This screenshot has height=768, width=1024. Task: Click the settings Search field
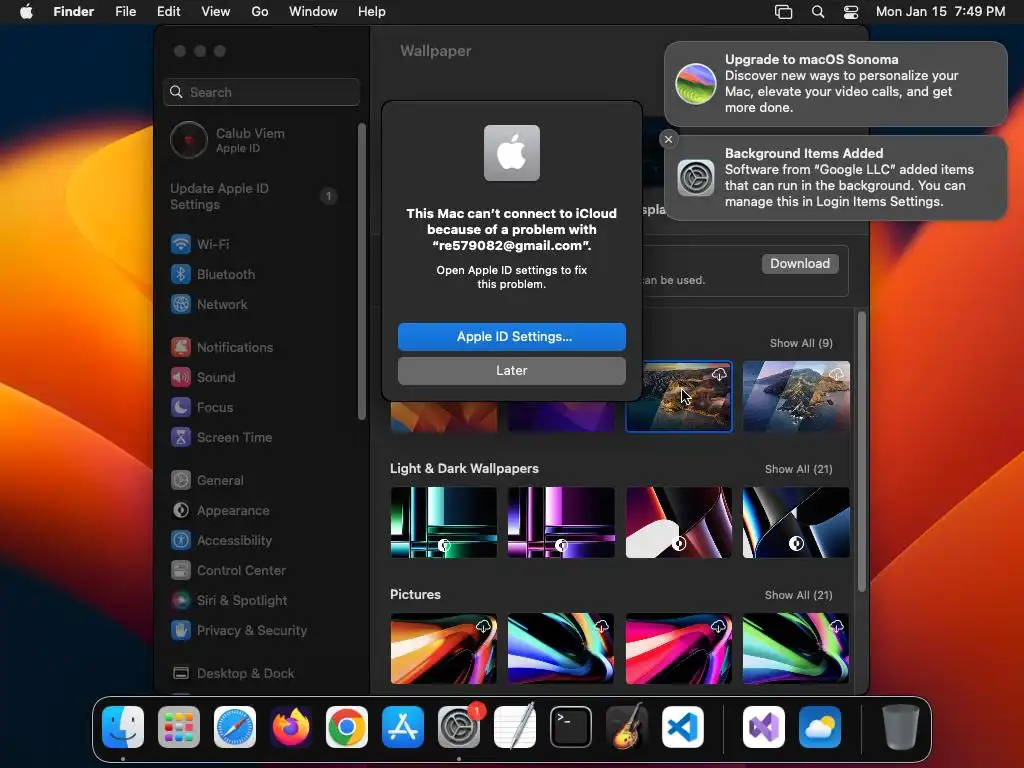click(x=261, y=92)
